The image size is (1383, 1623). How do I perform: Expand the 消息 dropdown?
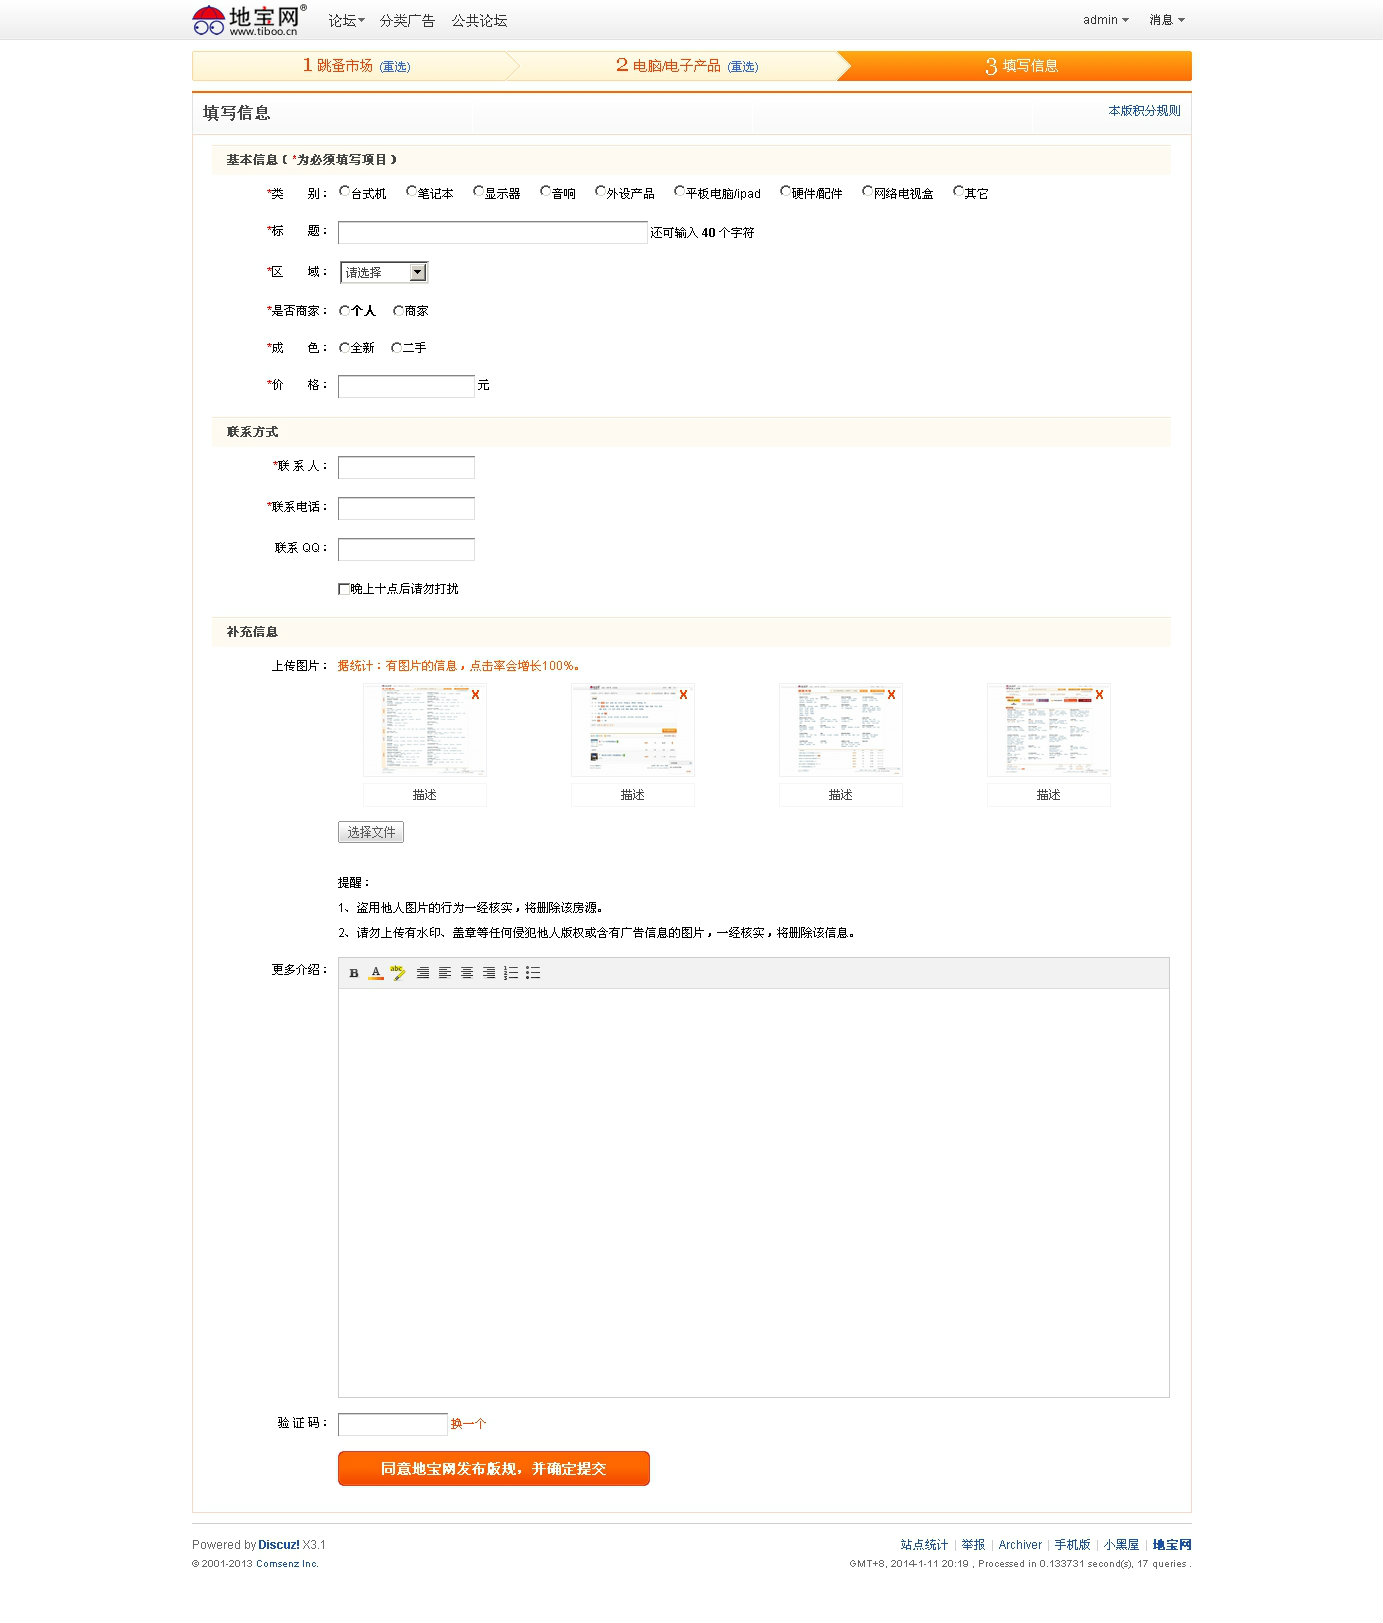[x=1167, y=20]
